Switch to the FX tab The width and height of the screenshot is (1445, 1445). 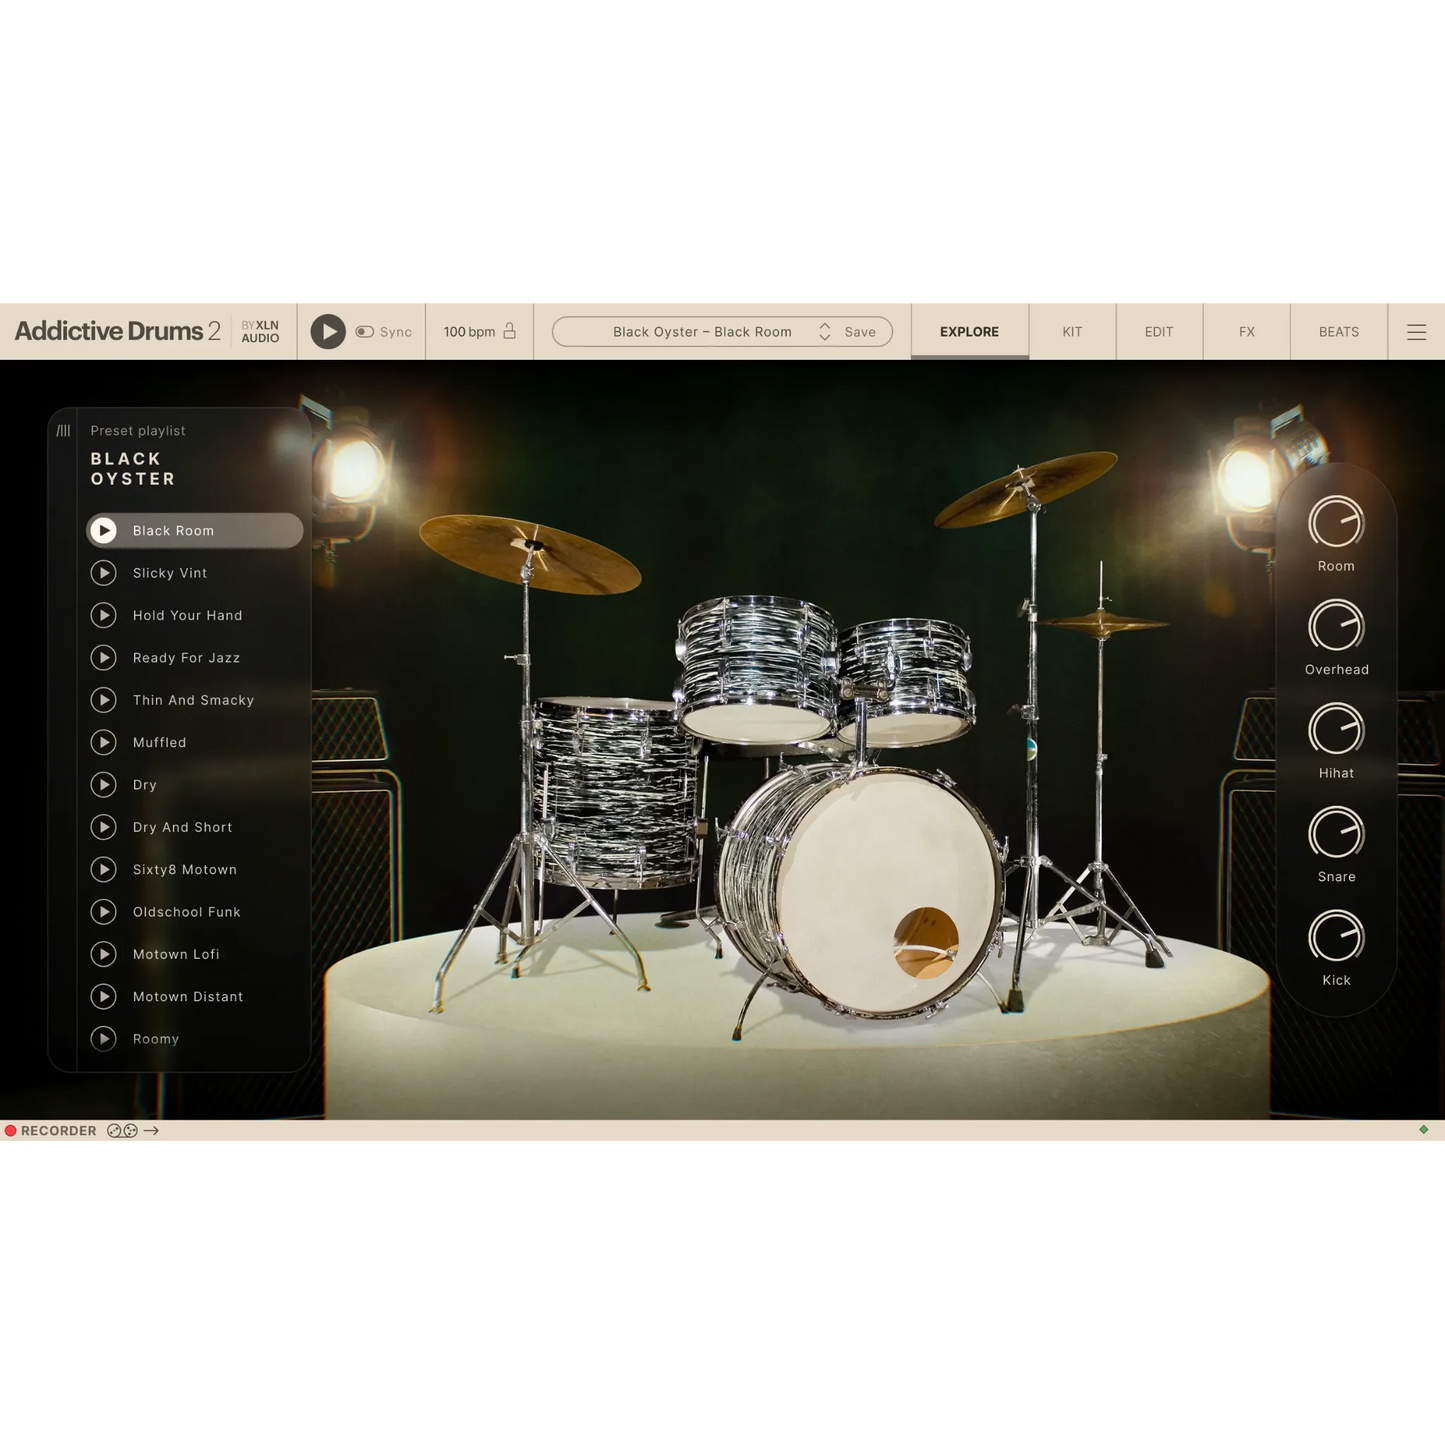[x=1247, y=332]
